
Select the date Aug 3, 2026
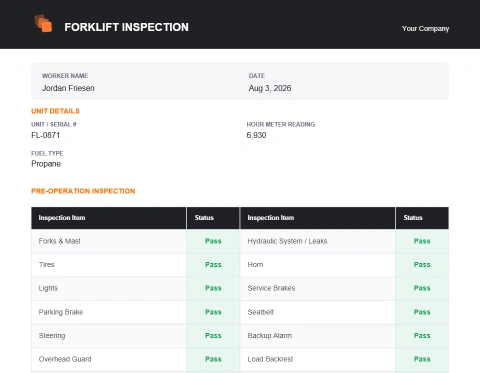(270, 88)
